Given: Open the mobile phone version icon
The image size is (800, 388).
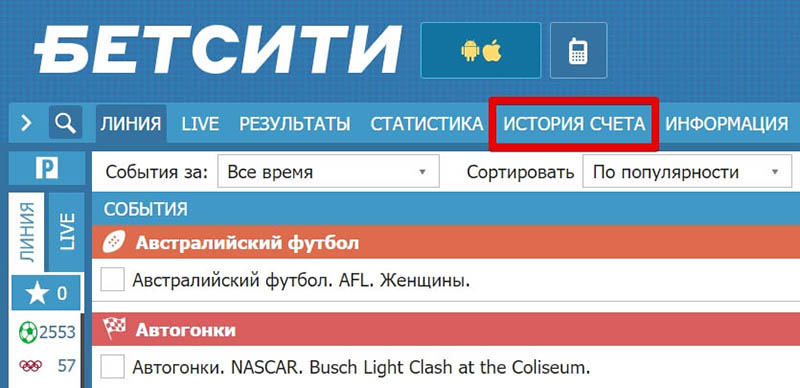Looking at the screenshot, I should coord(579,50).
